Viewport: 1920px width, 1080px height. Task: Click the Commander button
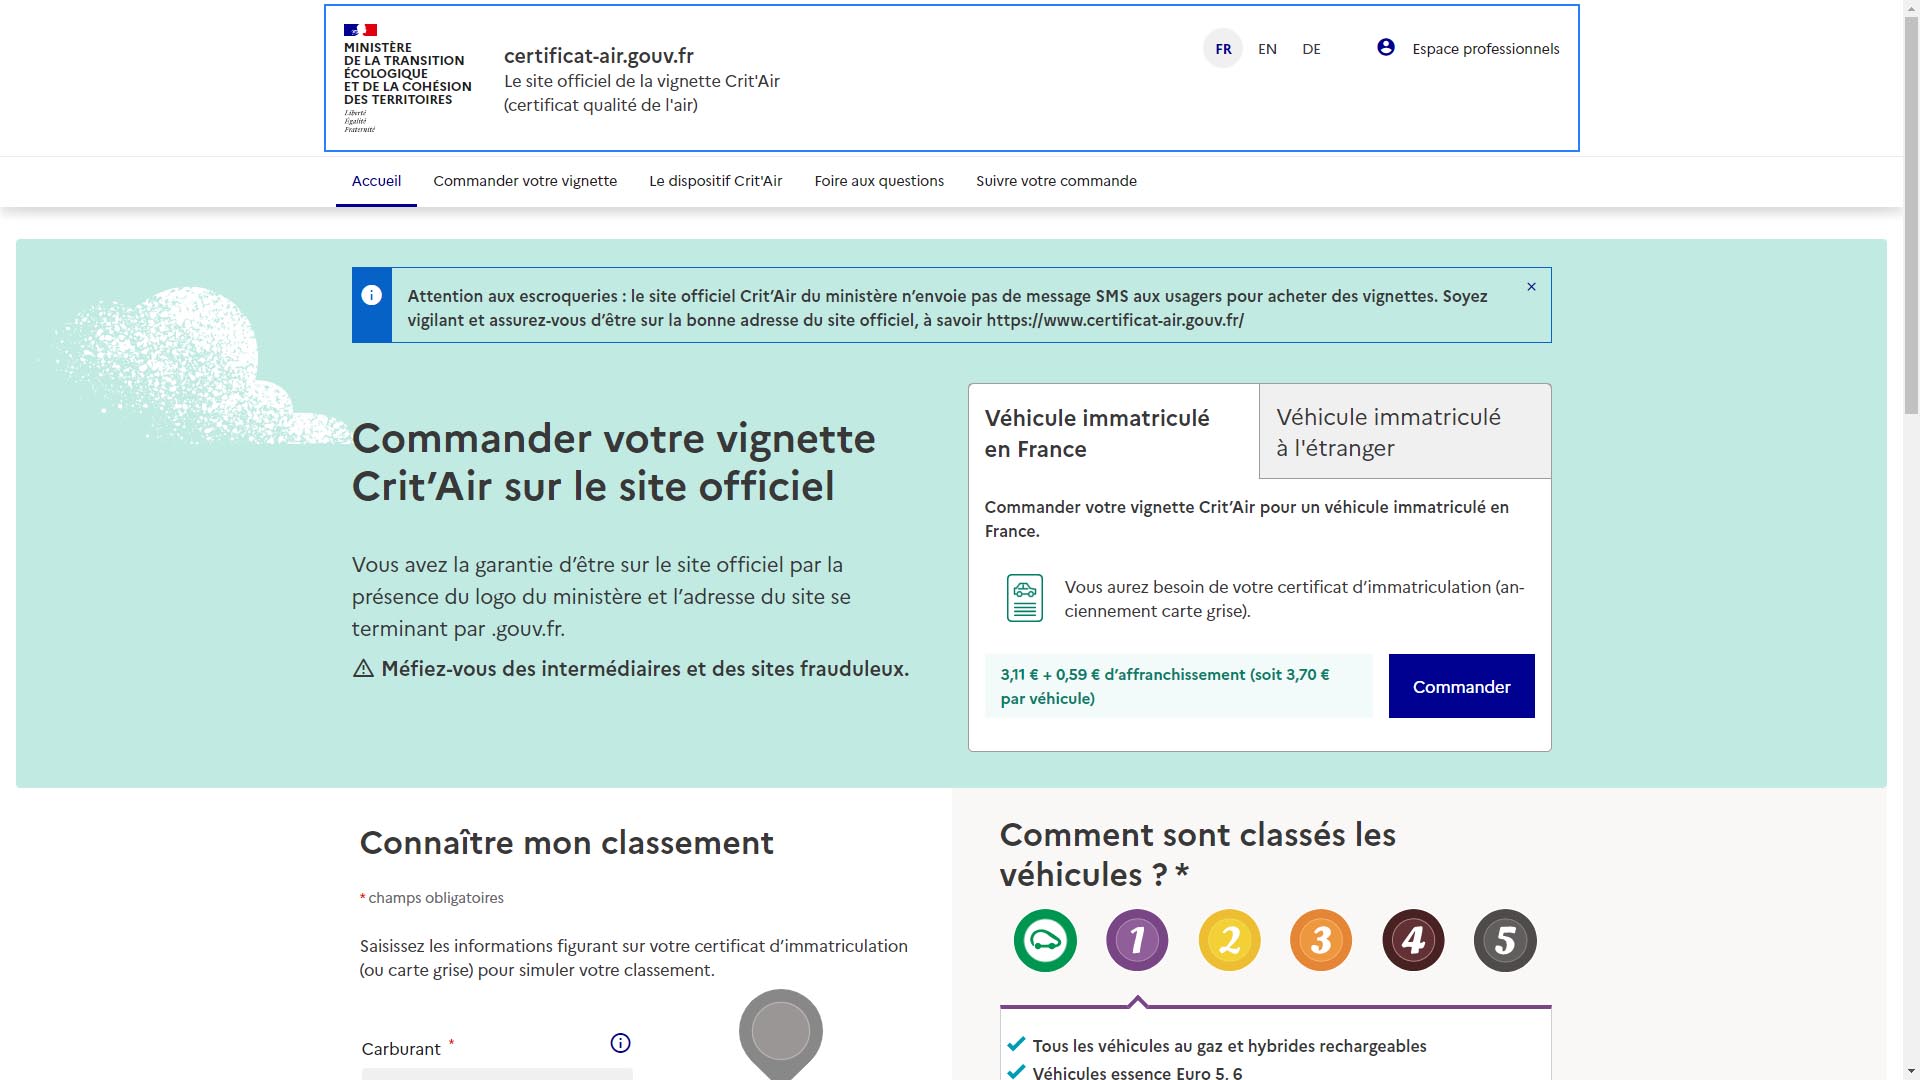coord(1461,686)
